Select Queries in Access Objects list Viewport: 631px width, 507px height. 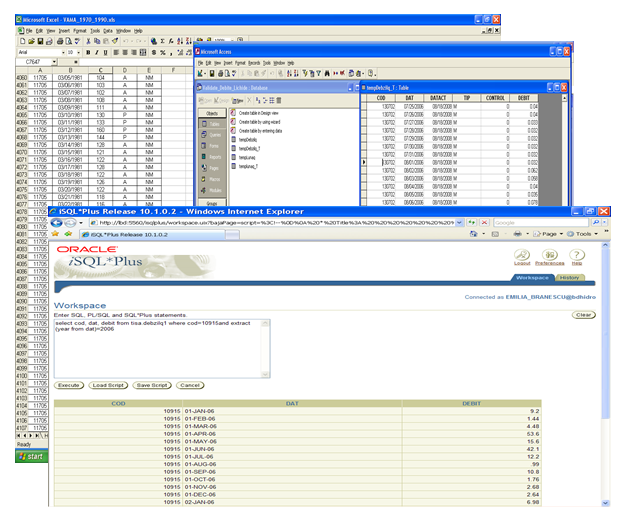point(212,135)
